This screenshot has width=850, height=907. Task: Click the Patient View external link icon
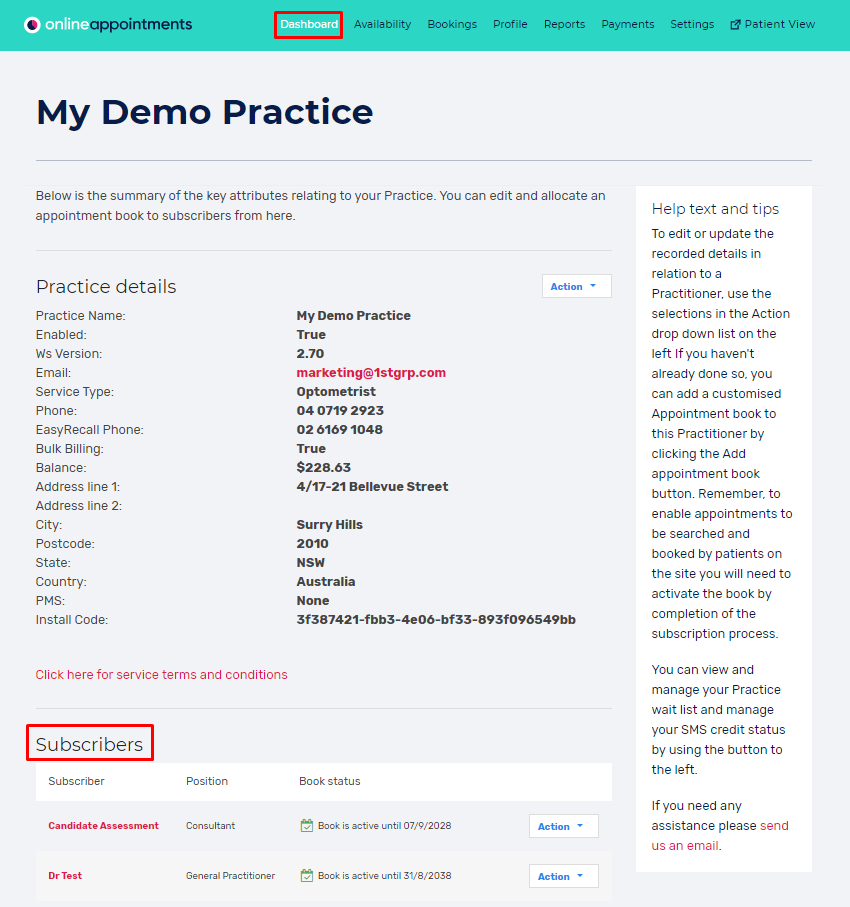pyautogui.click(x=736, y=25)
